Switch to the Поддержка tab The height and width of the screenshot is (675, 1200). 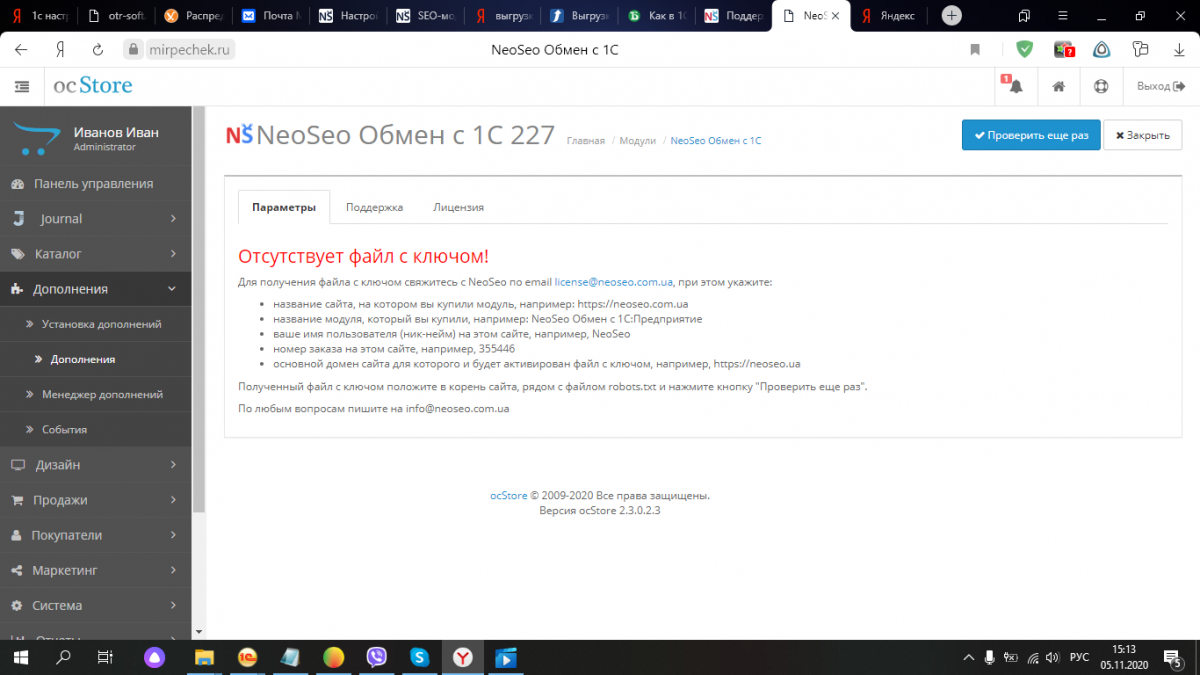[374, 207]
